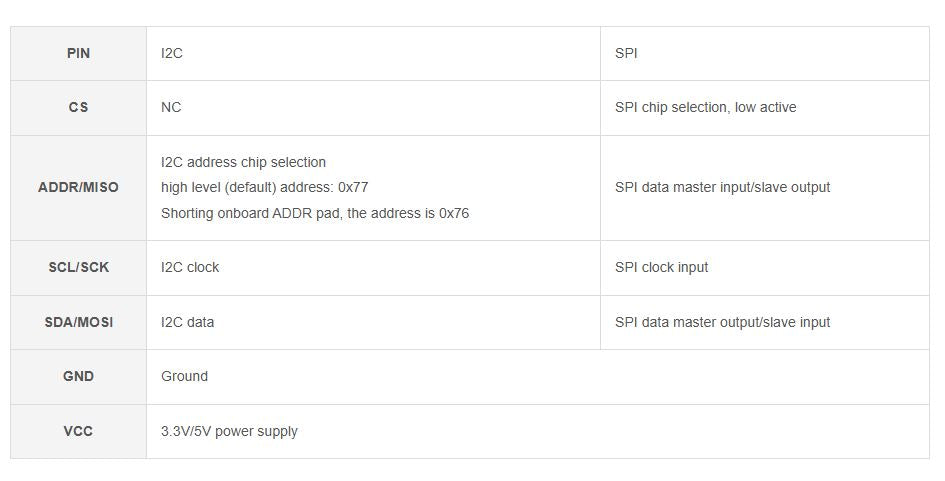Select 'SPI data master input/slave output' text
945x481 pixels.
point(722,187)
